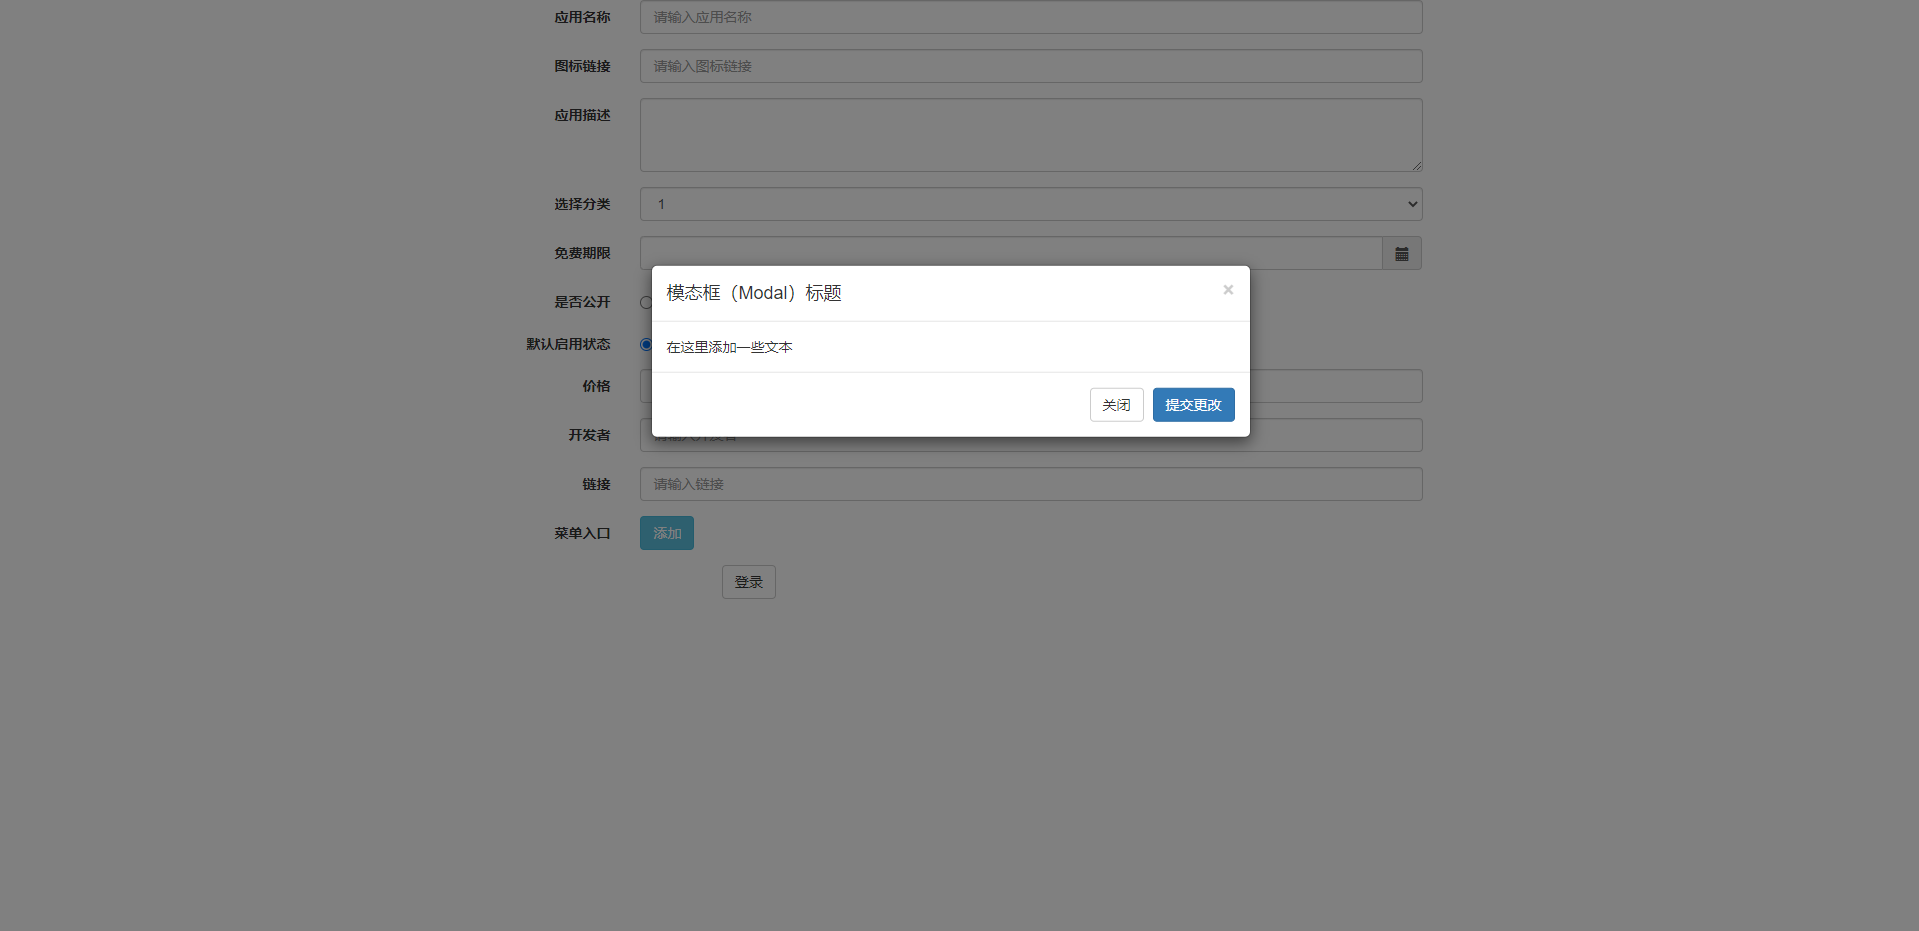
Task: Submit changes with the 提交更改 button
Action: [x=1193, y=405]
